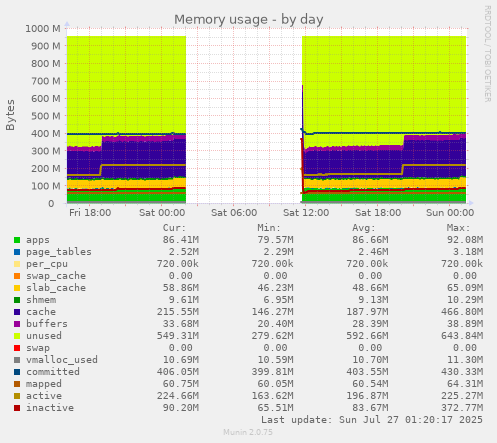Screen dimensions: 497x443
Task: Click the vmalloc_used min value 10.59M
Action: [x=275, y=360]
